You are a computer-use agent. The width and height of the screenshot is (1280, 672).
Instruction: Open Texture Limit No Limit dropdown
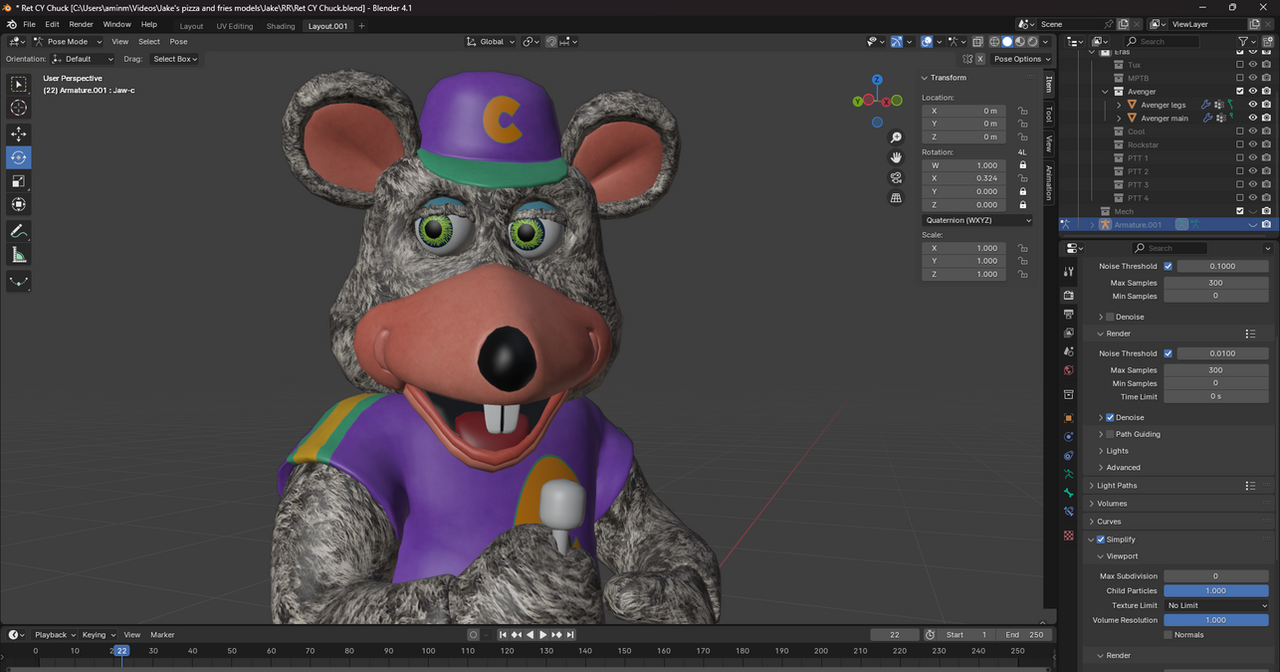(x=1216, y=605)
